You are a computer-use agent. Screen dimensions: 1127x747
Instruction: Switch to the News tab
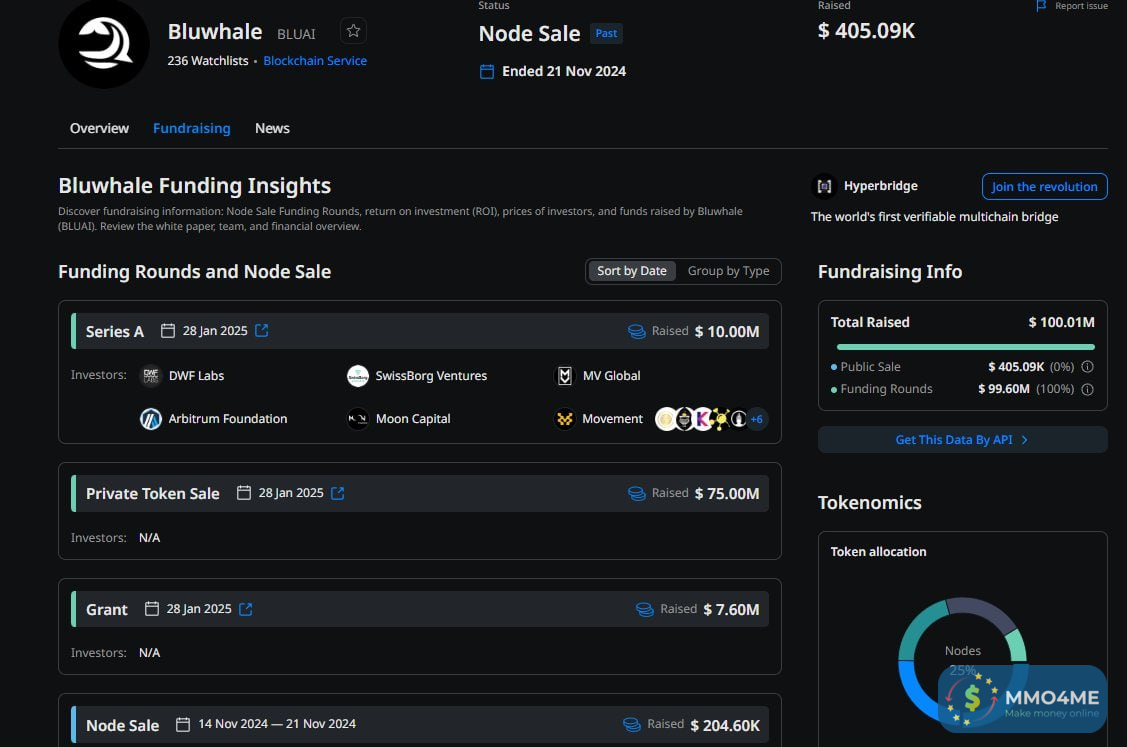272,128
